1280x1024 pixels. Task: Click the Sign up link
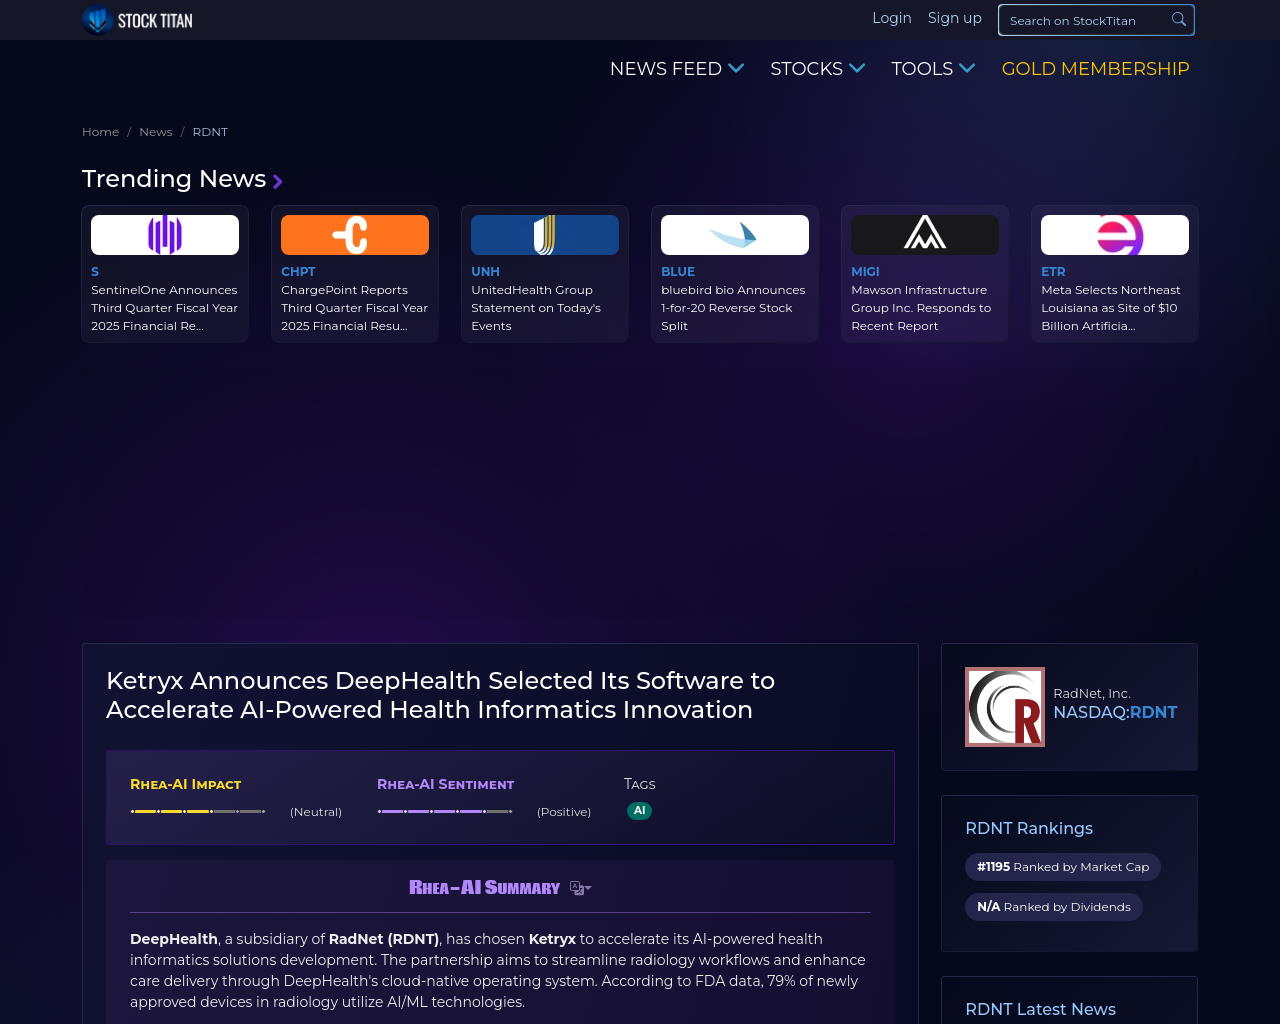pyautogui.click(x=955, y=18)
